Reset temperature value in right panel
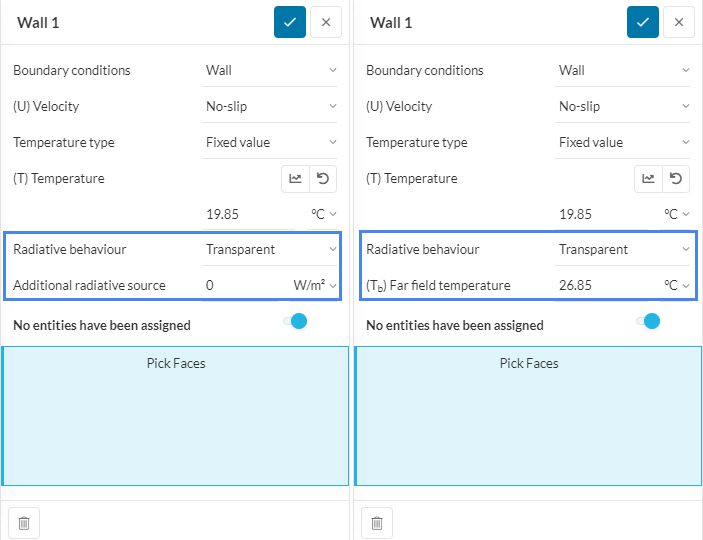 click(676, 179)
